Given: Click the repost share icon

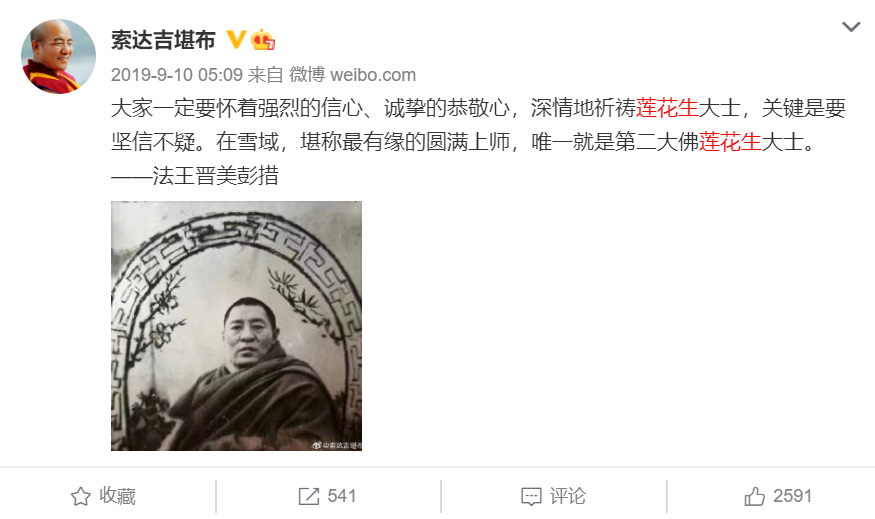Looking at the screenshot, I should click(x=309, y=496).
